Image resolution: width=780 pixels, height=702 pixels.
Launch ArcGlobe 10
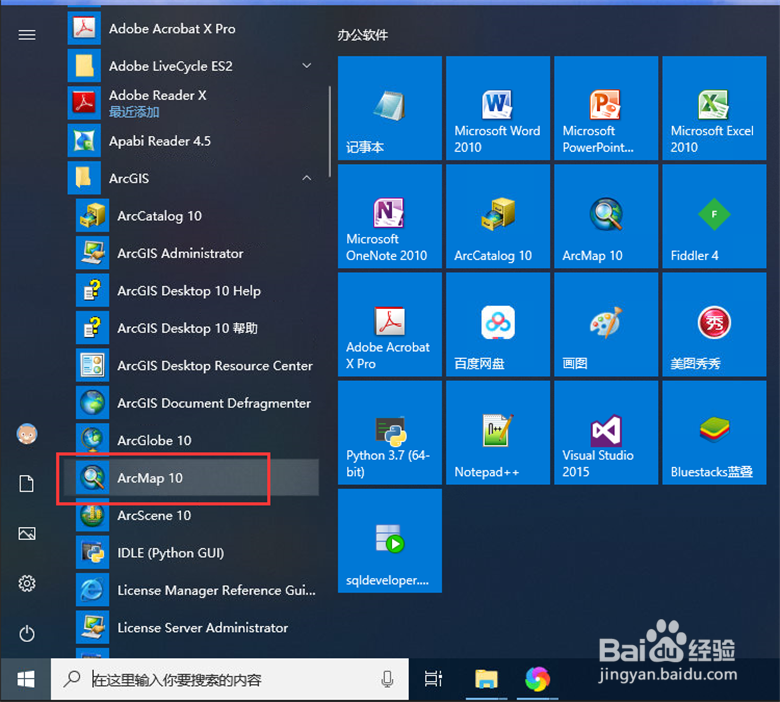click(197, 440)
